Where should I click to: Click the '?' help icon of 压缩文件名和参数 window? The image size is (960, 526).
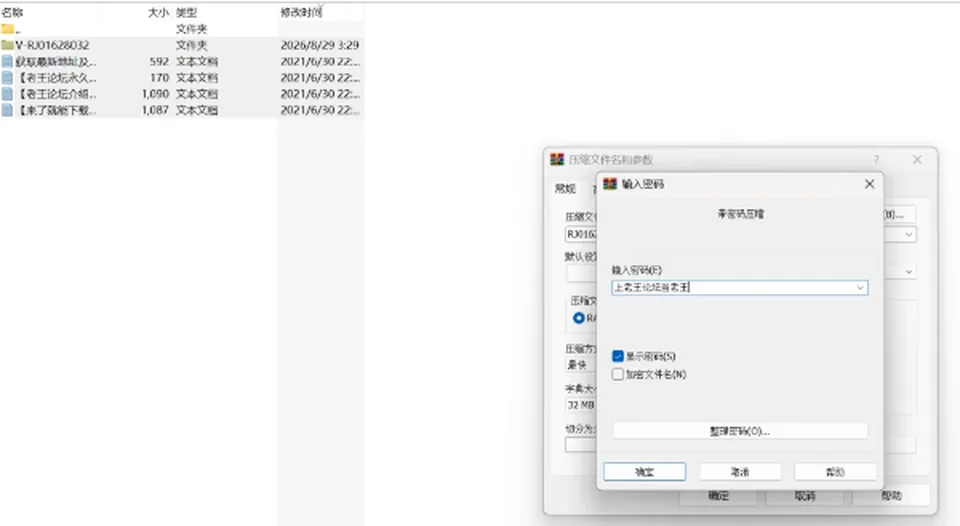pos(876,159)
